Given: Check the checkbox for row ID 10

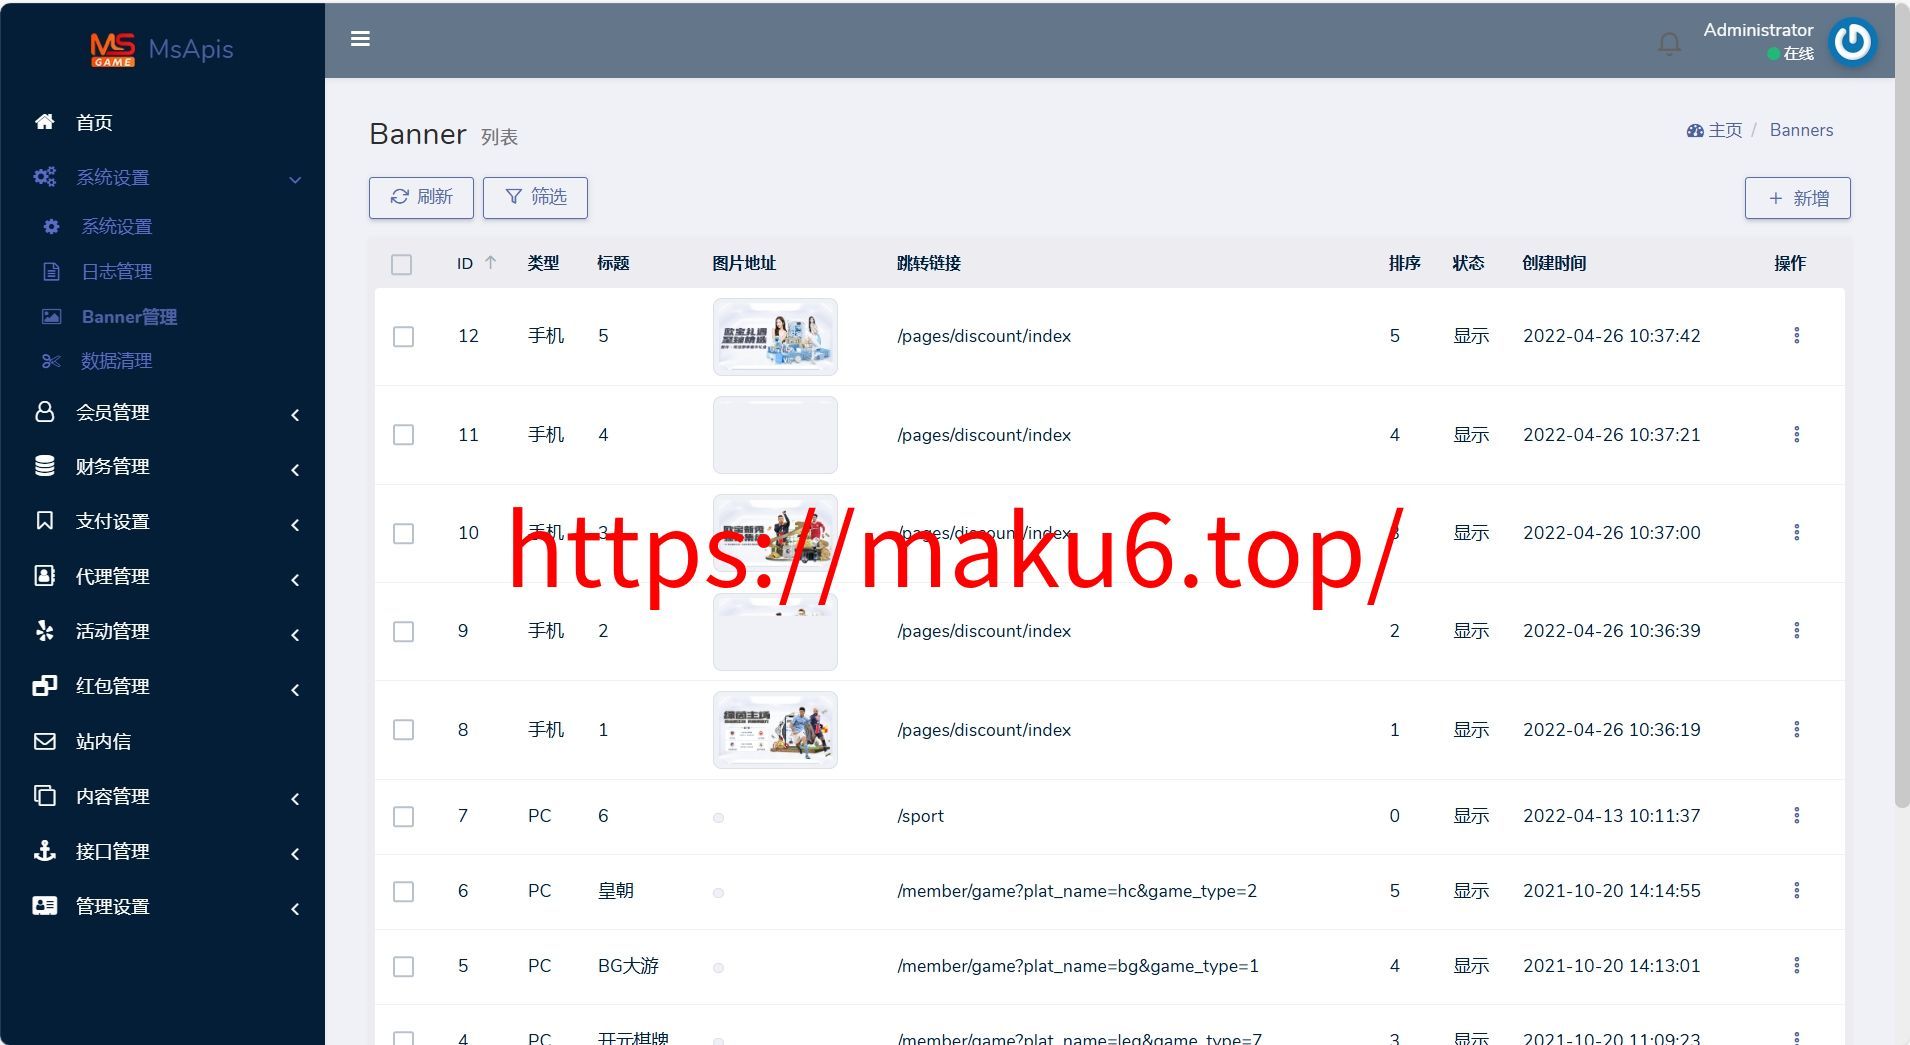Looking at the screenshot, I should pos(403,533).
